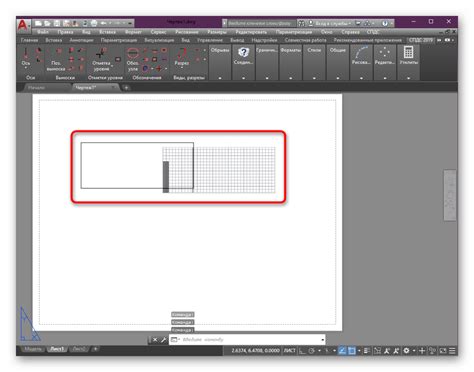Viewport: 474px width, 372px height.
Task: Open the Справка menu
Action: [350, 32]
